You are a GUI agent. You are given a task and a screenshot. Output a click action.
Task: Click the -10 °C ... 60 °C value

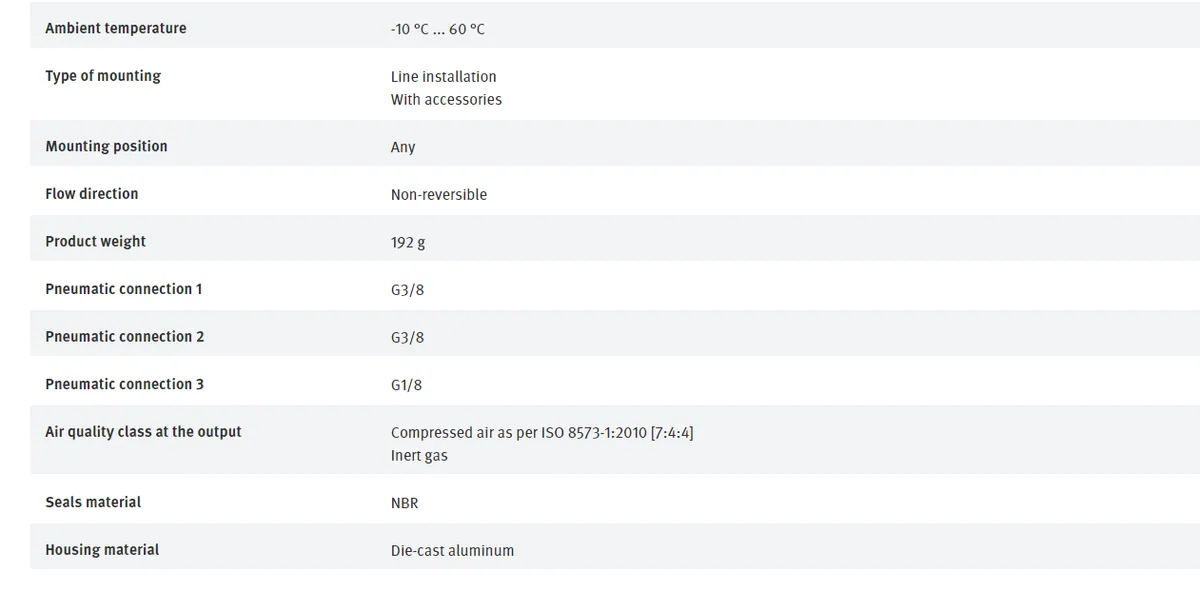point(438,29)
